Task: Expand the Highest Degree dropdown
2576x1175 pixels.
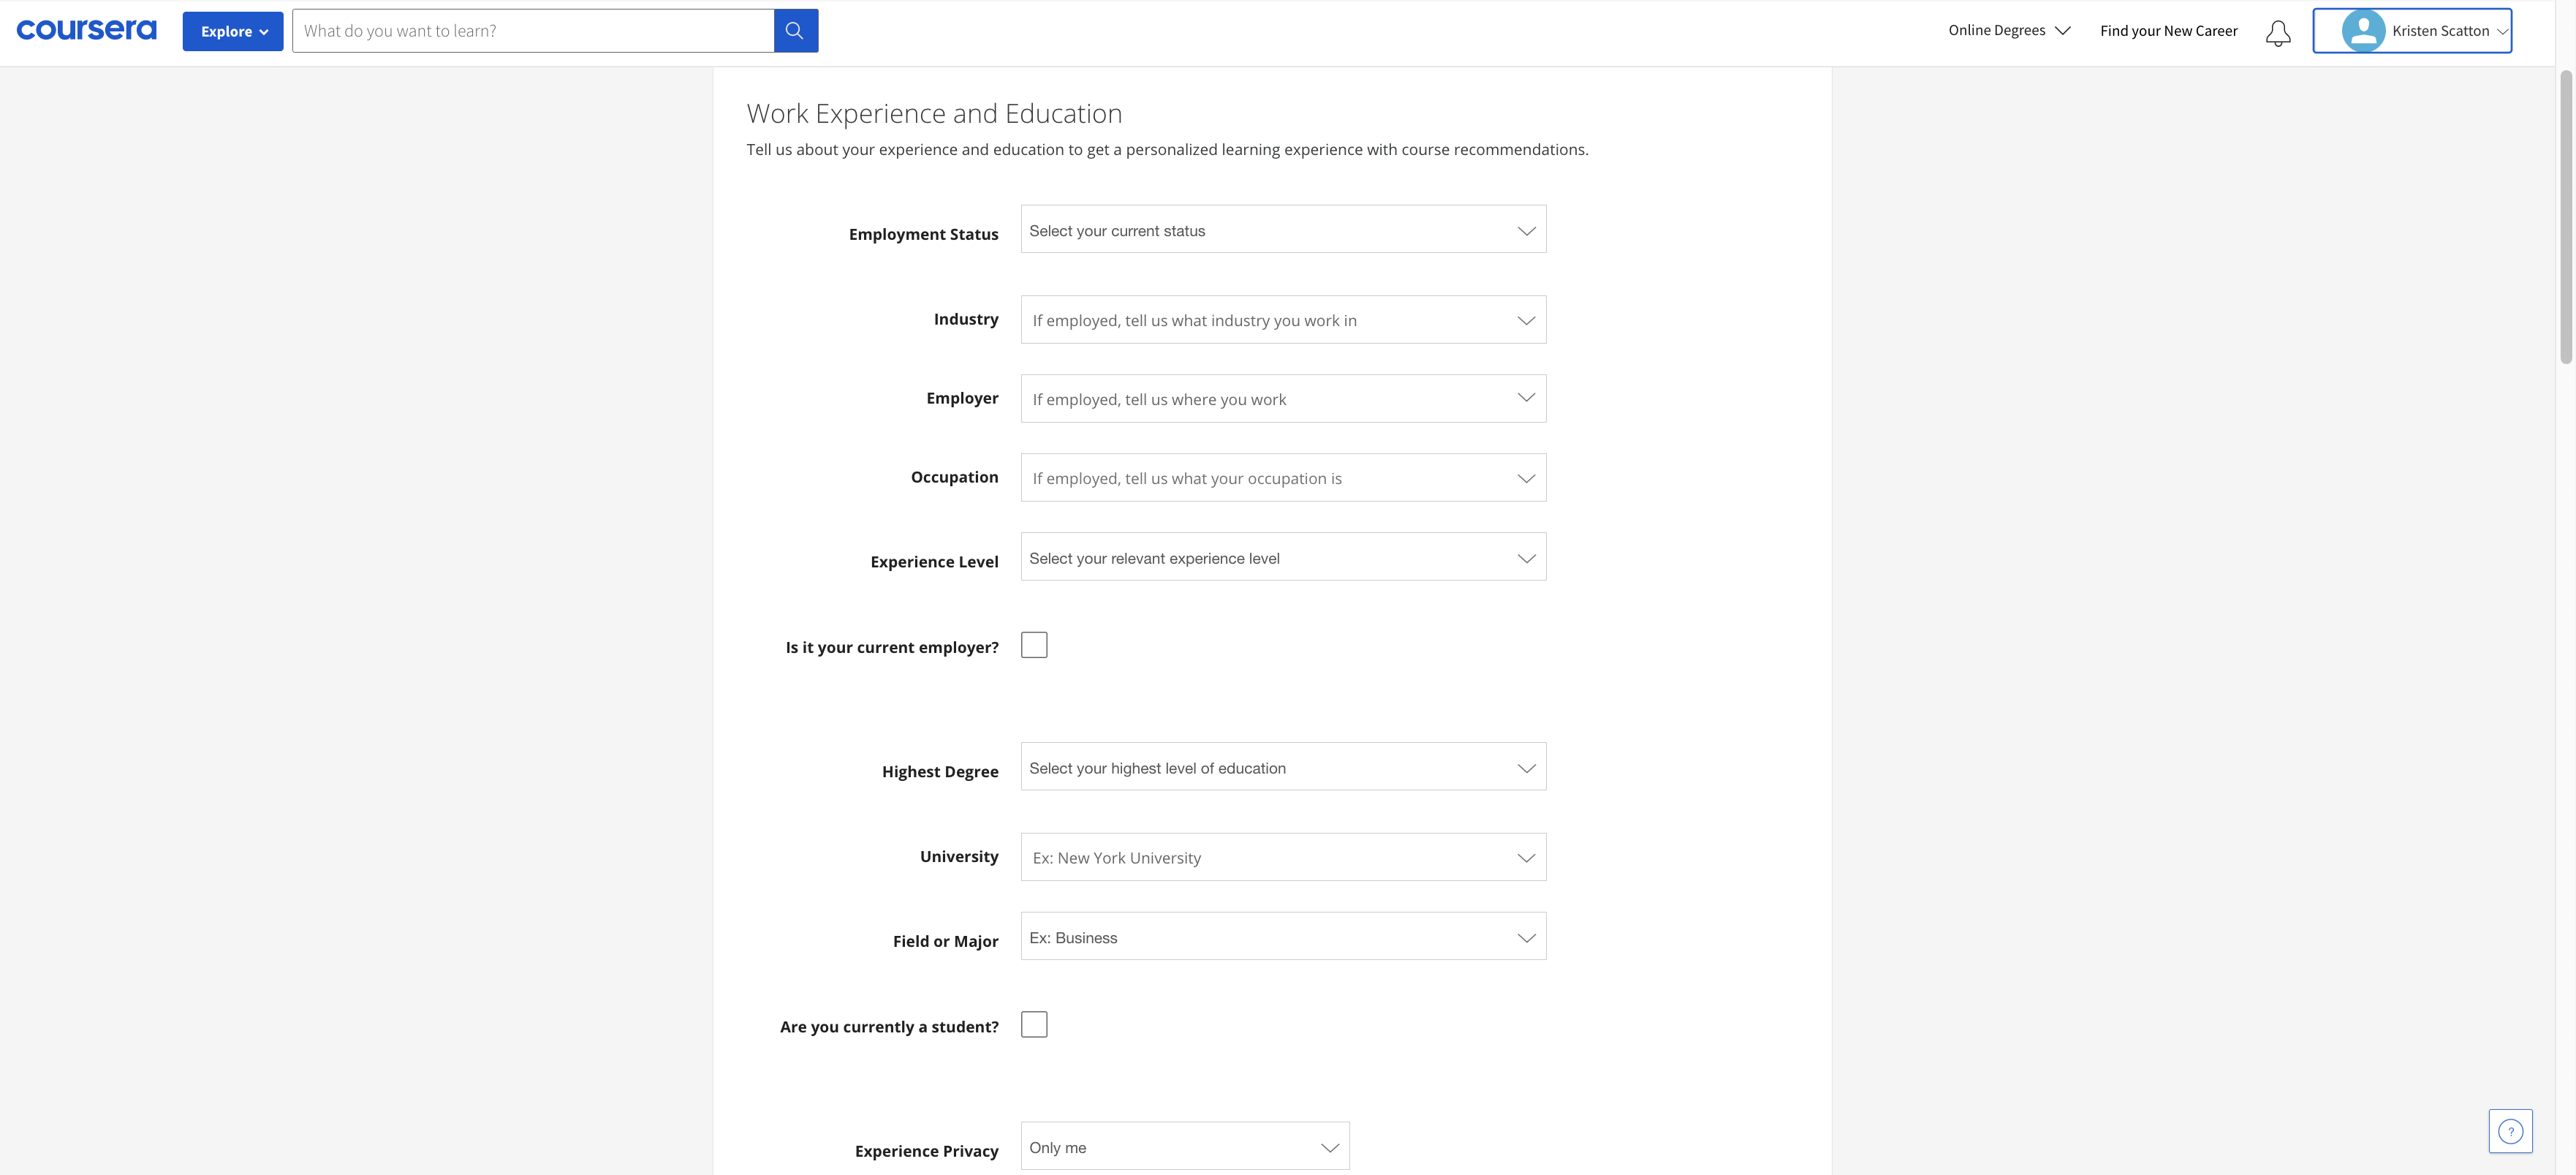Action: [x=1282, y=768]
